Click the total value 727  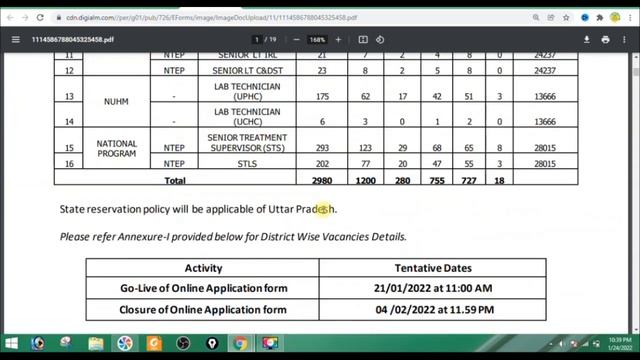469,180
